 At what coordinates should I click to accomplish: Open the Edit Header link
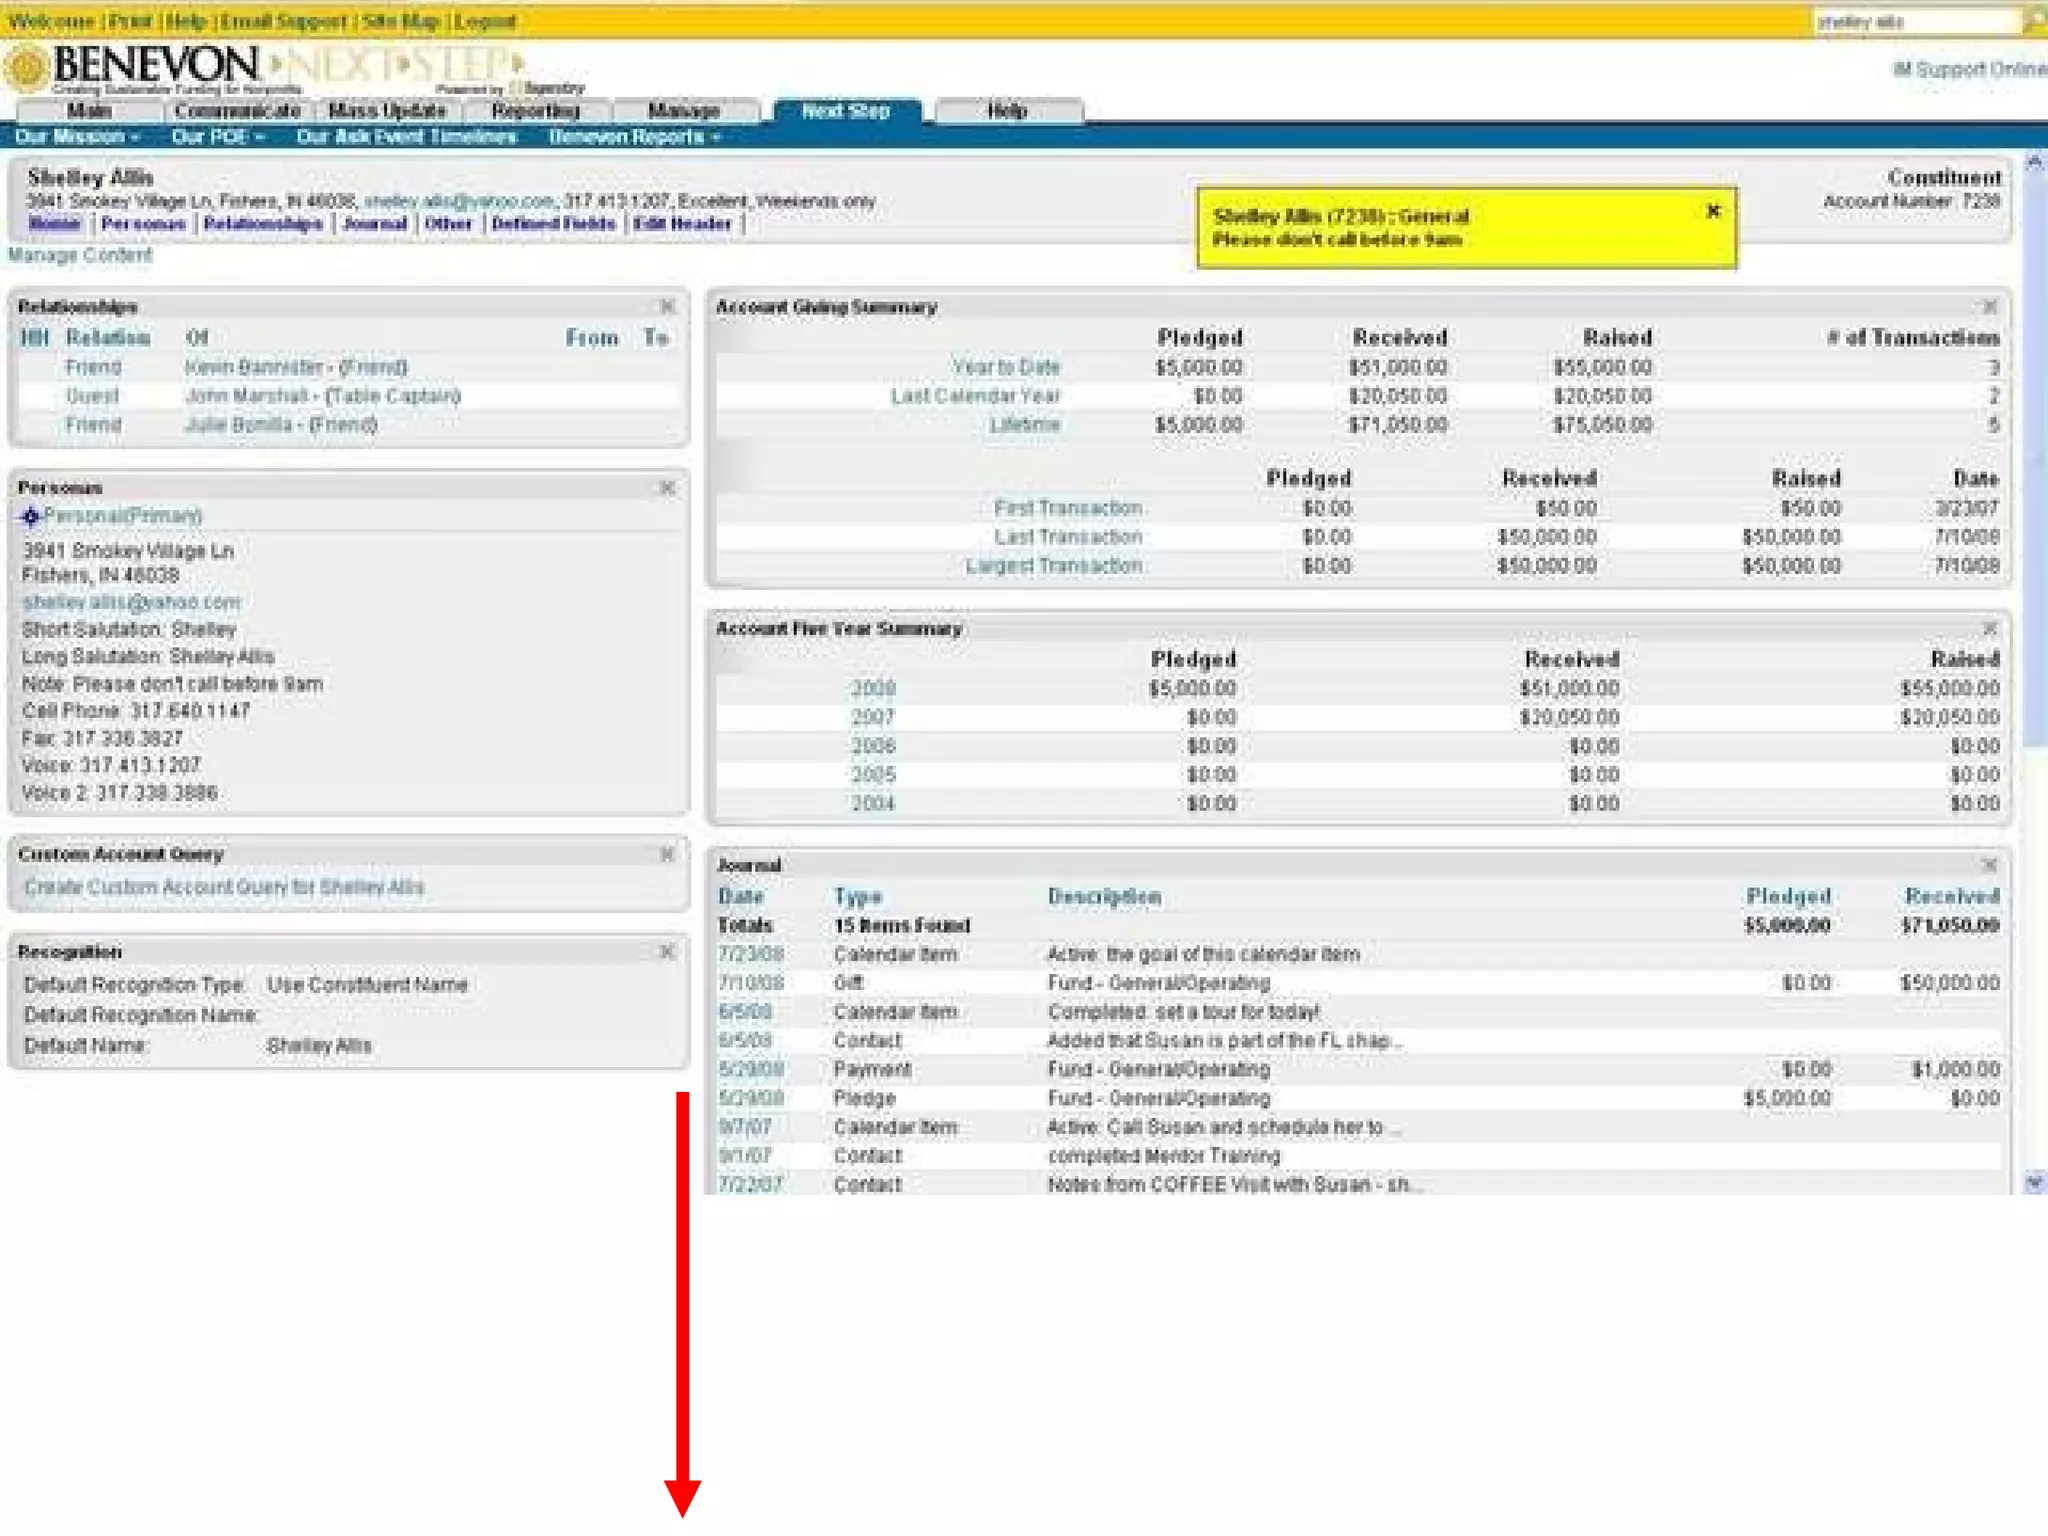682,224
